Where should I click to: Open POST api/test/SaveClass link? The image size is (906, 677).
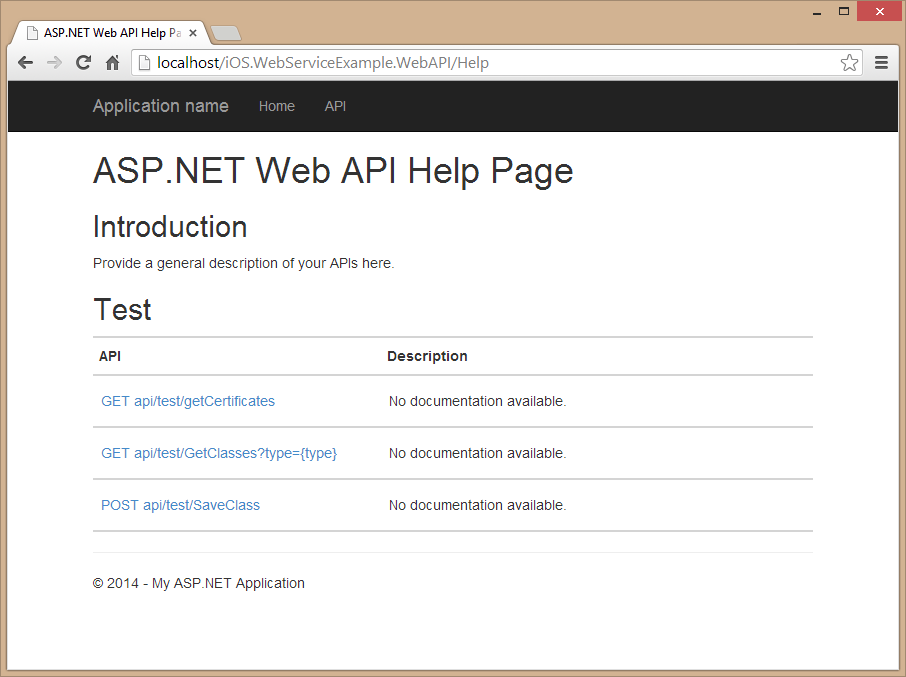pyautogui.click(x=180, y=505)
